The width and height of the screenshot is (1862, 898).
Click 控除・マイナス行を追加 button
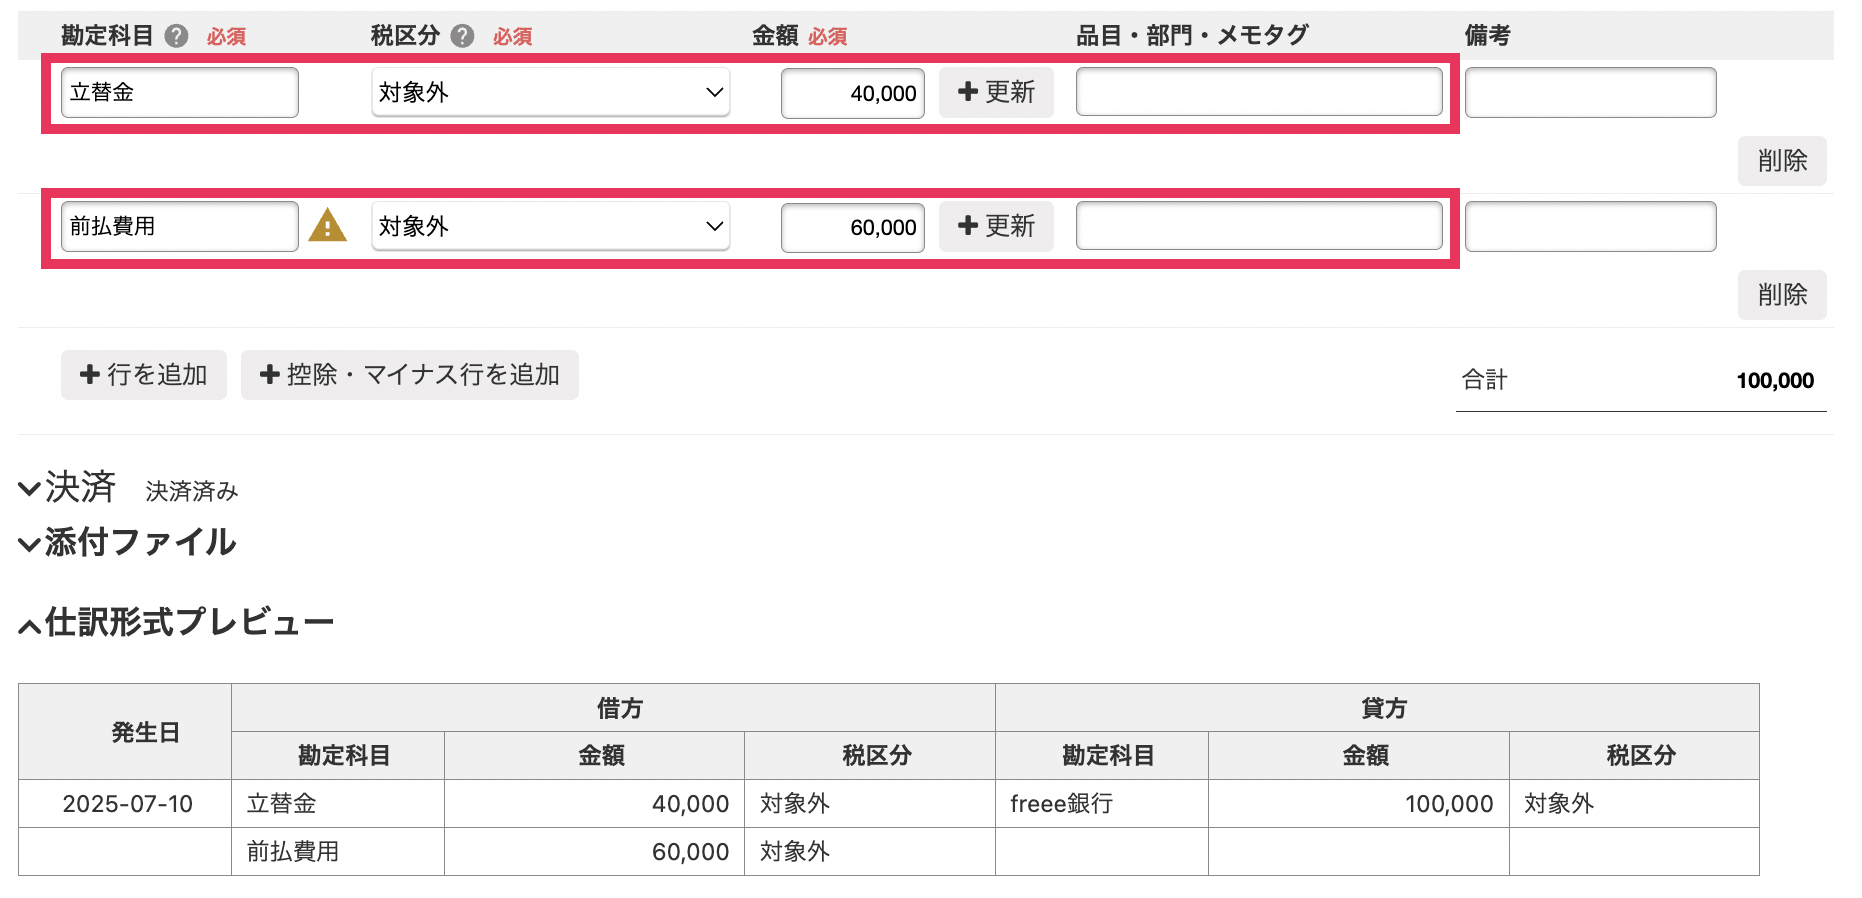[410, 375]
